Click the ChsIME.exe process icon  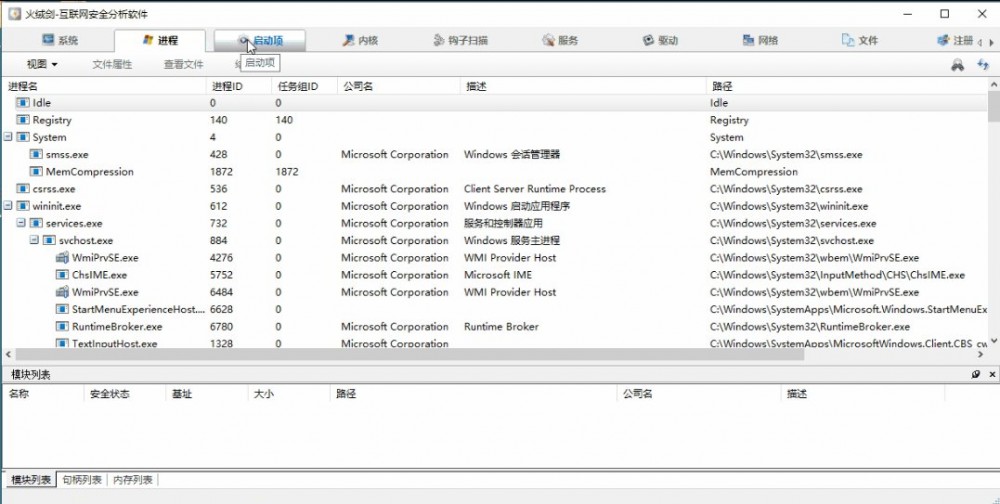[x=62, y=275]
